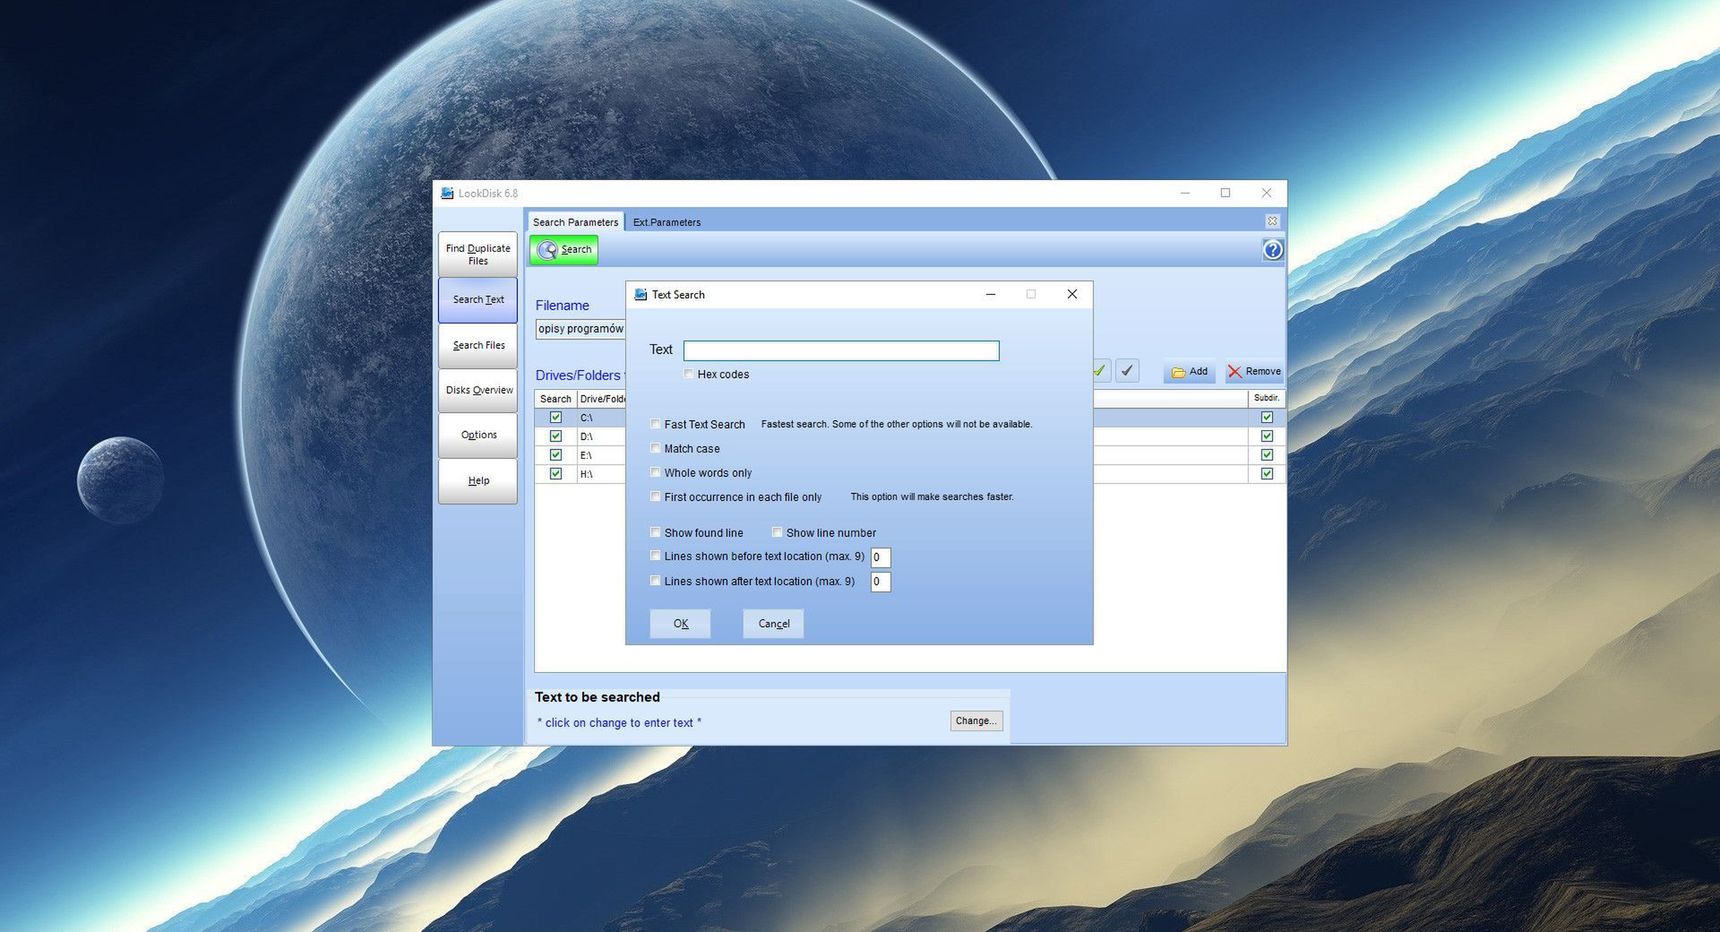Click the Add folder button
Screen dimensions: 1720x932
1189,372
